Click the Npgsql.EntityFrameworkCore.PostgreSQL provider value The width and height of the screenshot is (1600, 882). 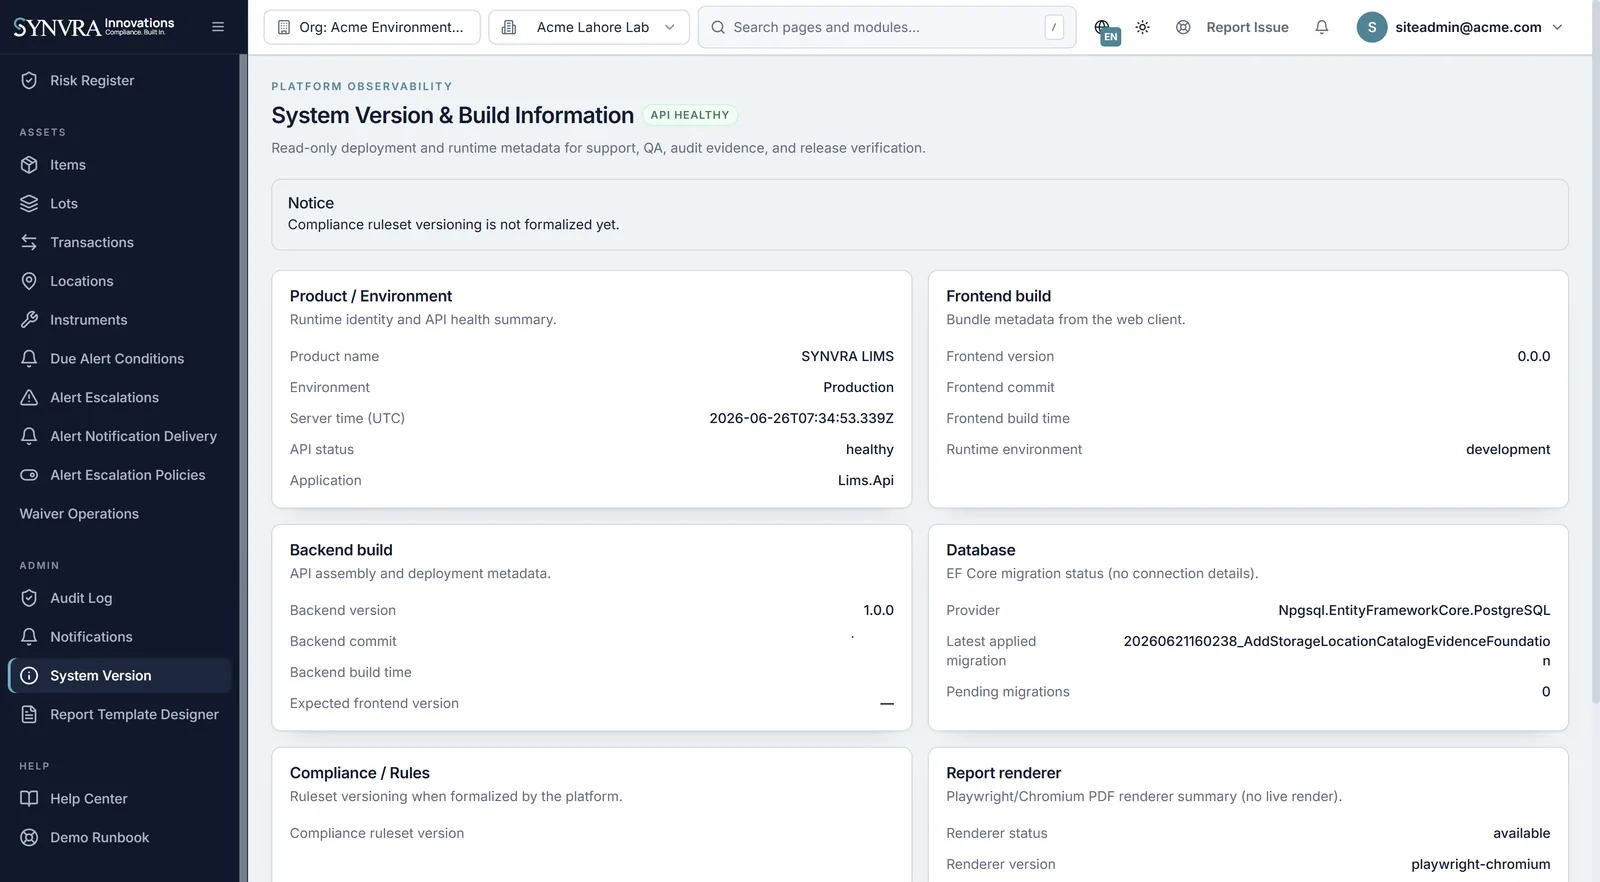pos(1414,610)
